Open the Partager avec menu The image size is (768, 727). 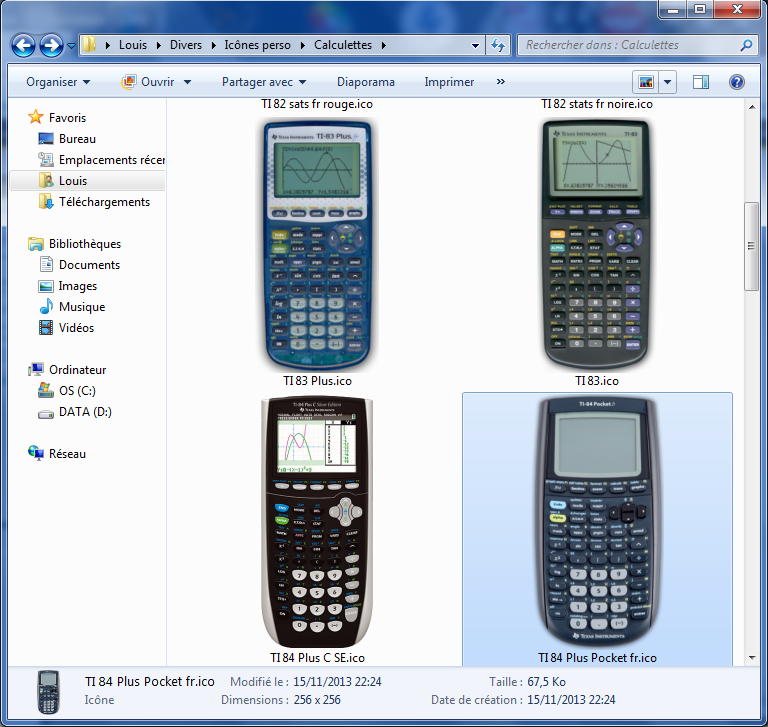point(264,82)
